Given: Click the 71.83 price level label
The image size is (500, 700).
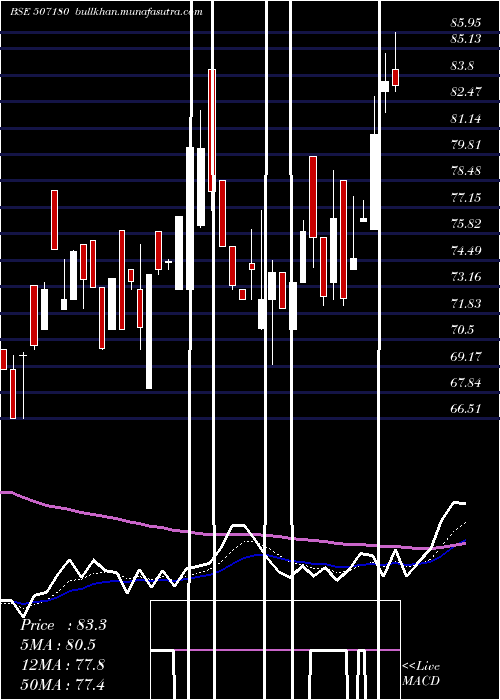Looking at the screenshot, I should tap(466, 304).
